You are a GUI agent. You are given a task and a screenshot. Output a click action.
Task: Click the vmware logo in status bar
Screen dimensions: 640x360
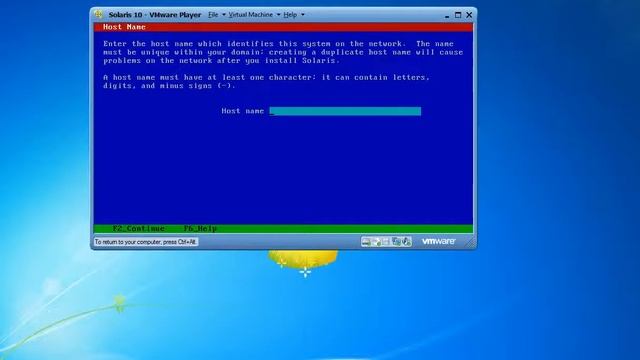coord(438,241)
